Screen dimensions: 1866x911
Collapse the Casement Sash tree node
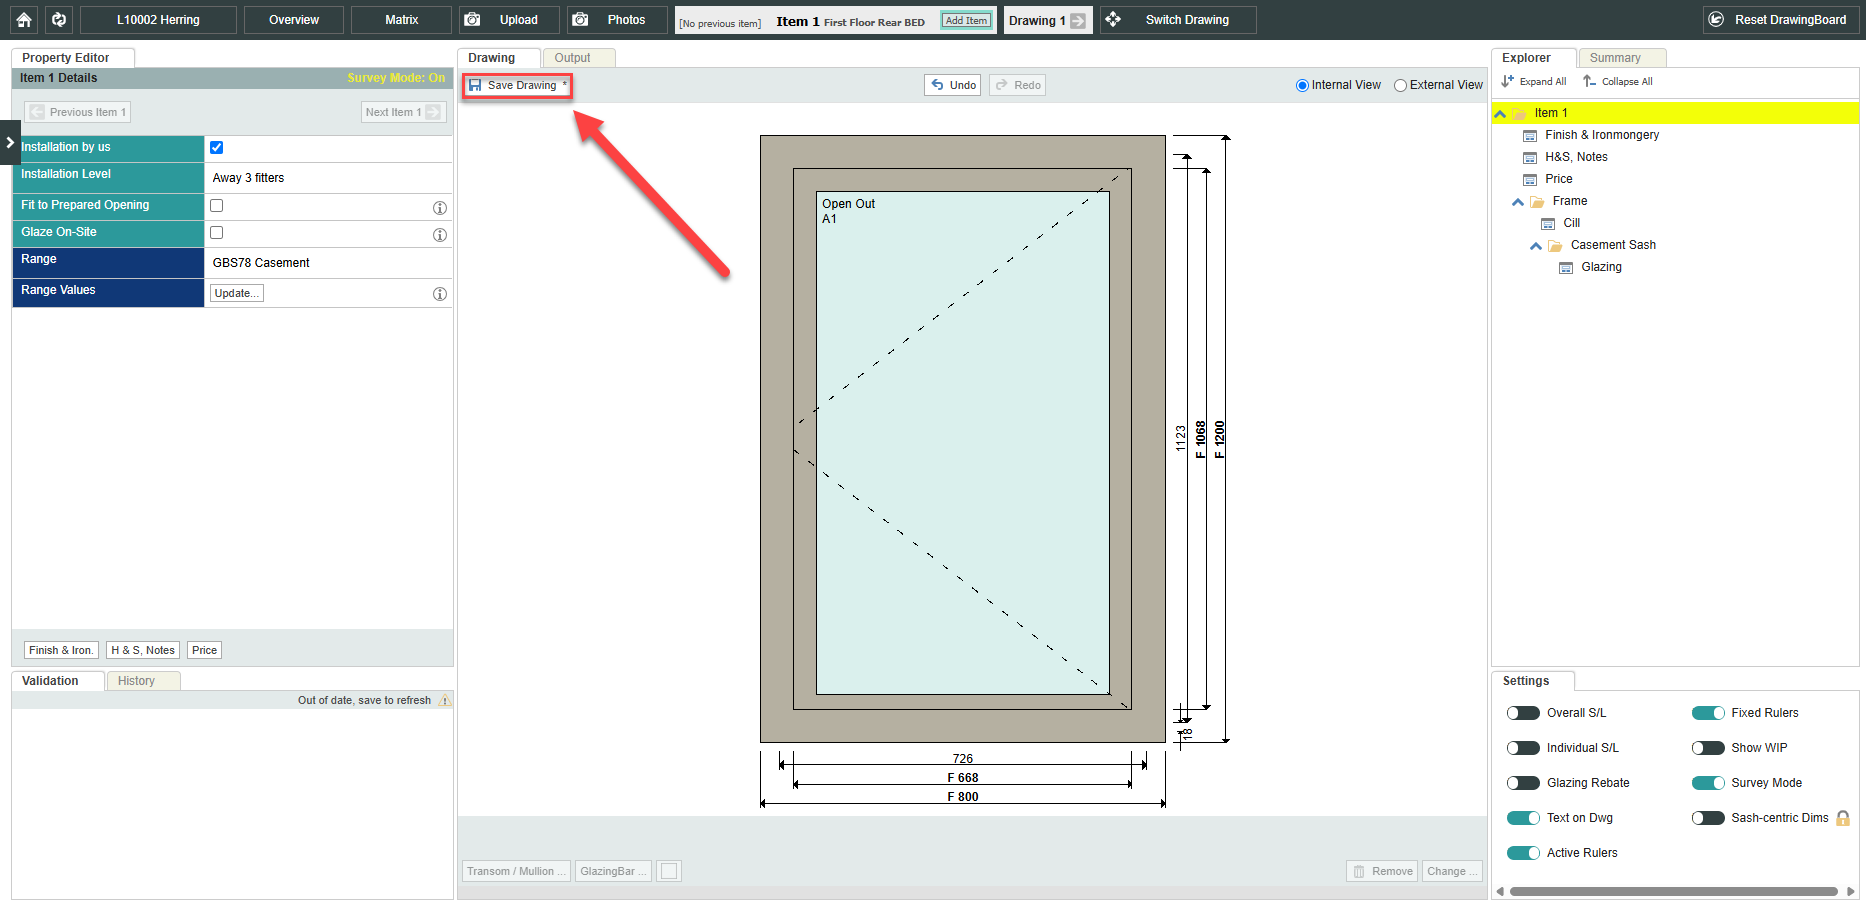point(1536,246)
